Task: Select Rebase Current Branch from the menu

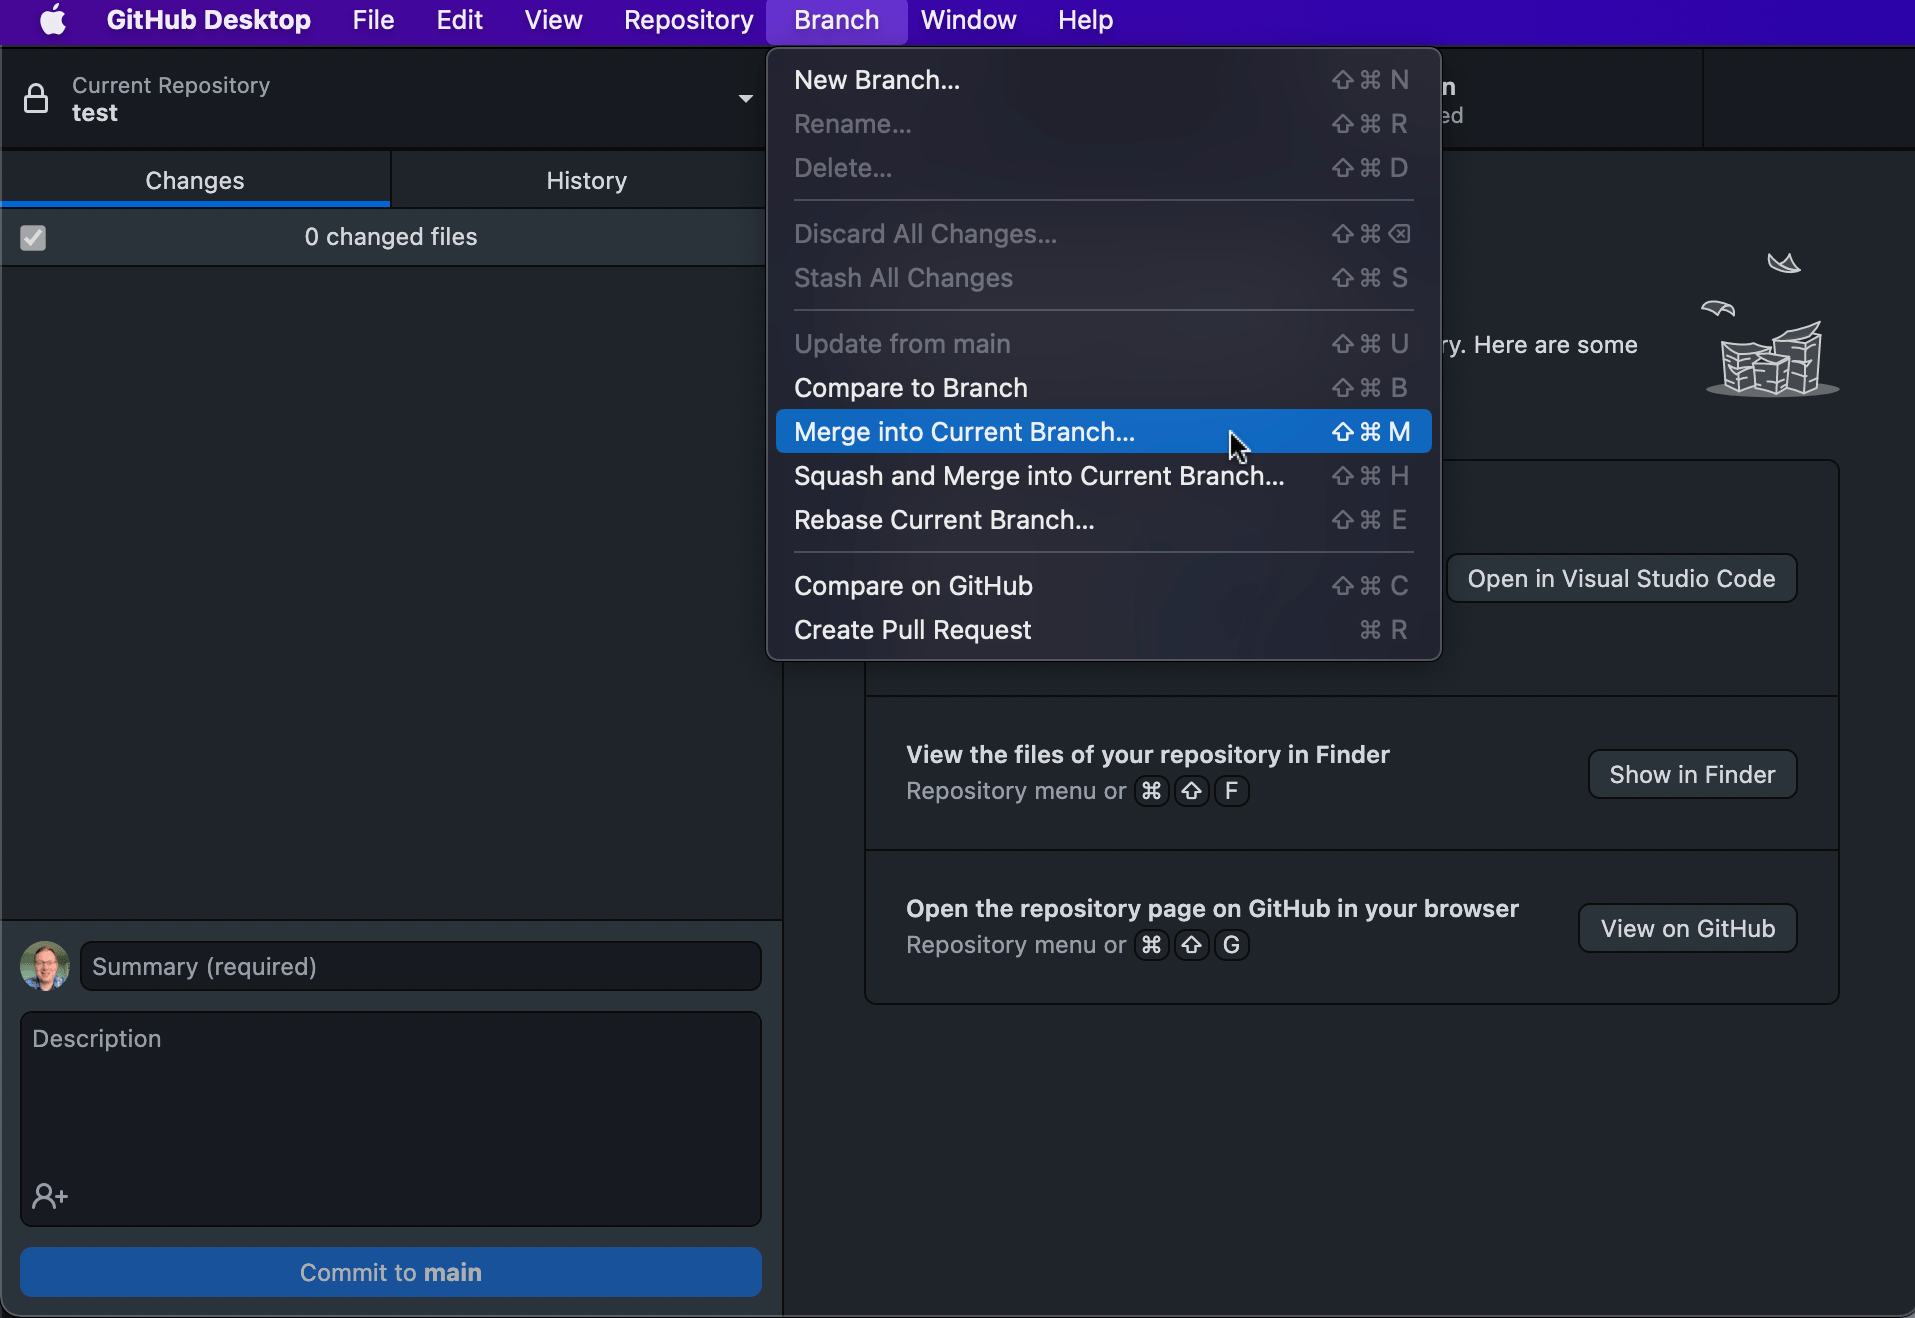Action: [x=943, y=520]
